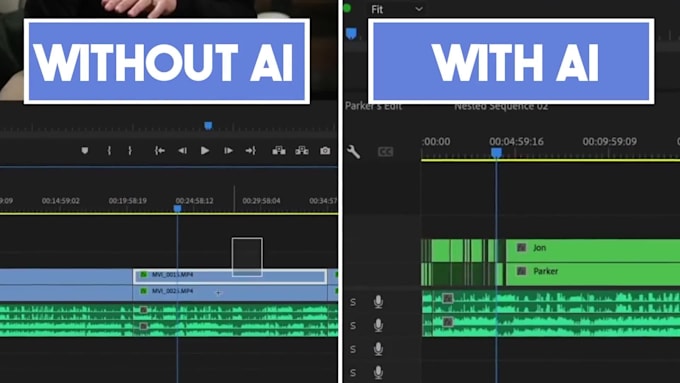Select the white-outlined MVI video clip
680x383 pixels.
[x=230, y=276]
